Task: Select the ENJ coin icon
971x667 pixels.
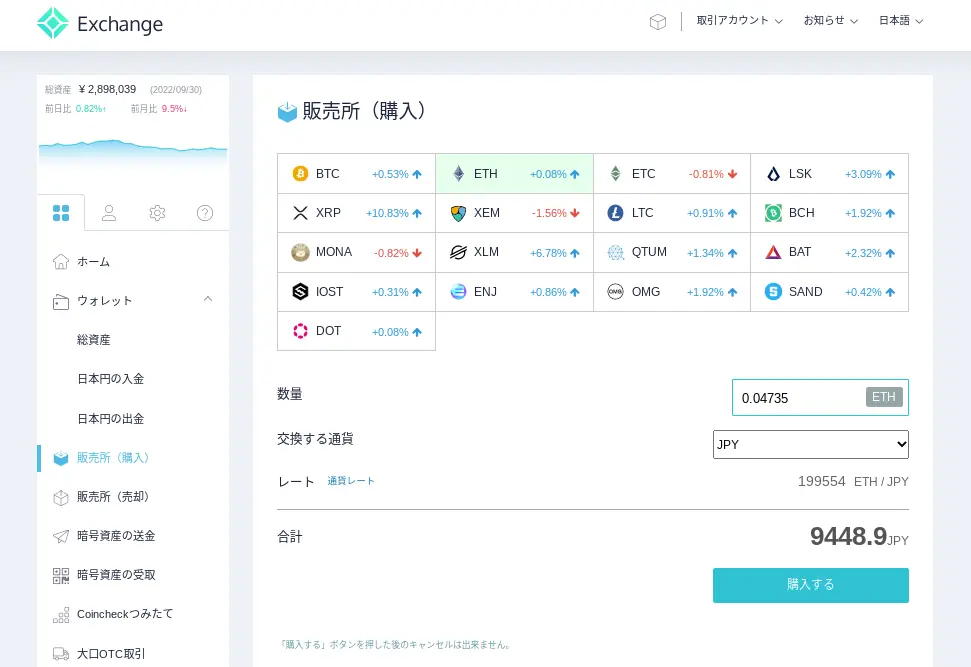Action: [x=458, y=292]
